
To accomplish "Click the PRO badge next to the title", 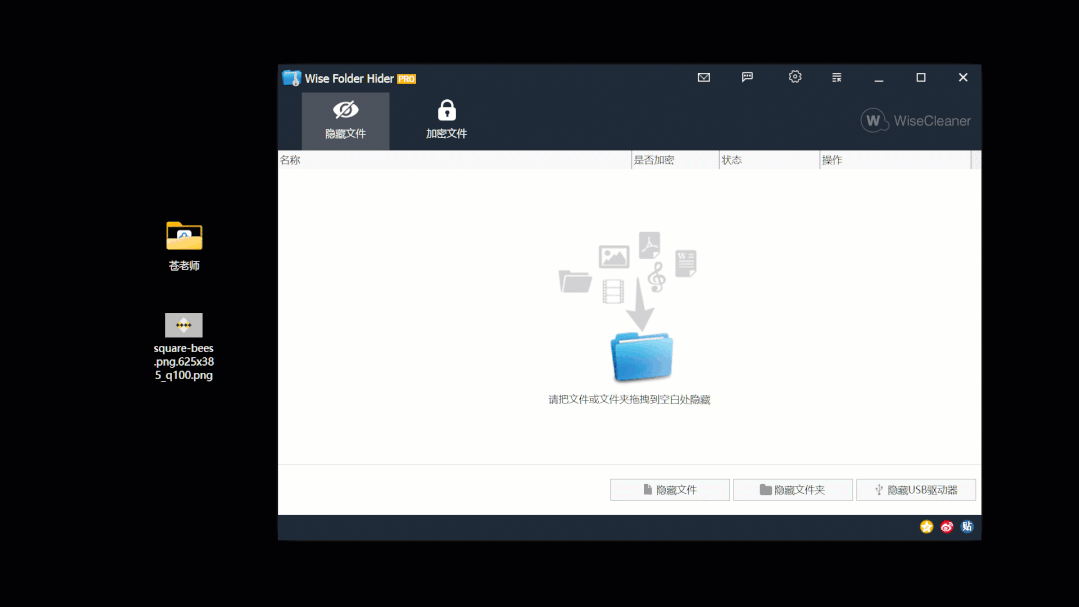I will [x=406, y=77].
